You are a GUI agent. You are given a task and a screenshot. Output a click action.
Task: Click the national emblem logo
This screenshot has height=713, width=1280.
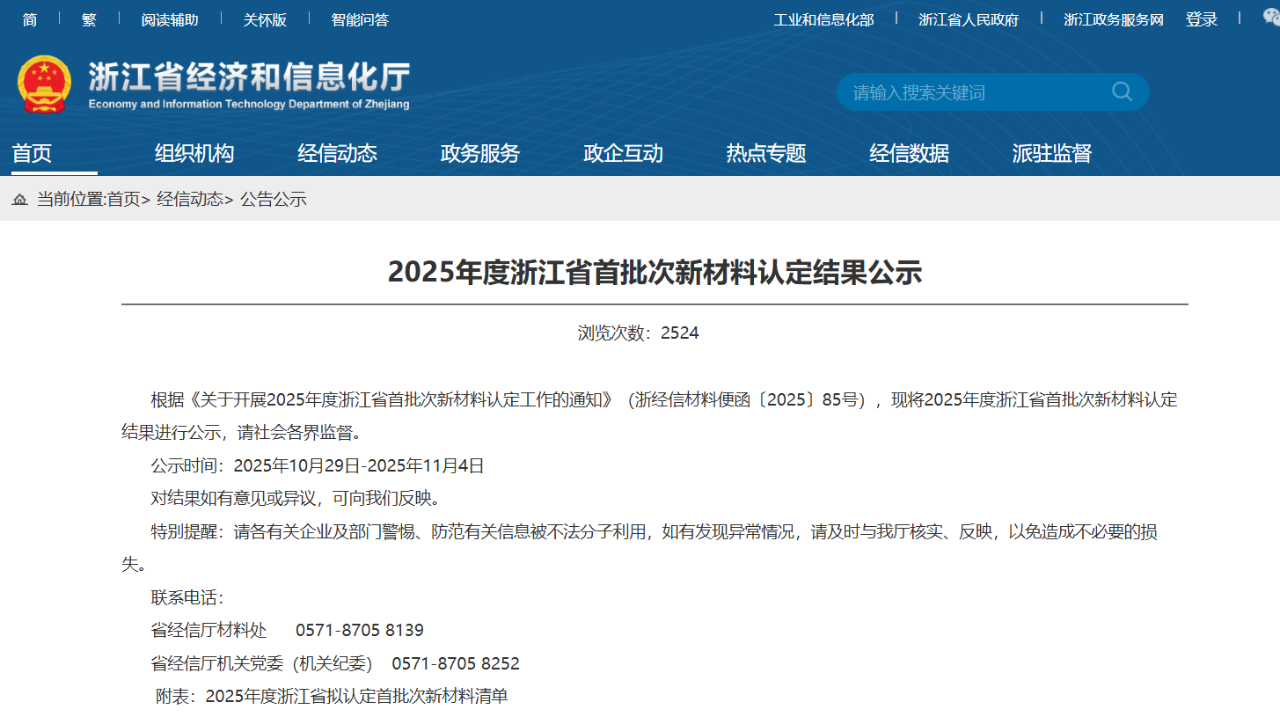[44, 84]
